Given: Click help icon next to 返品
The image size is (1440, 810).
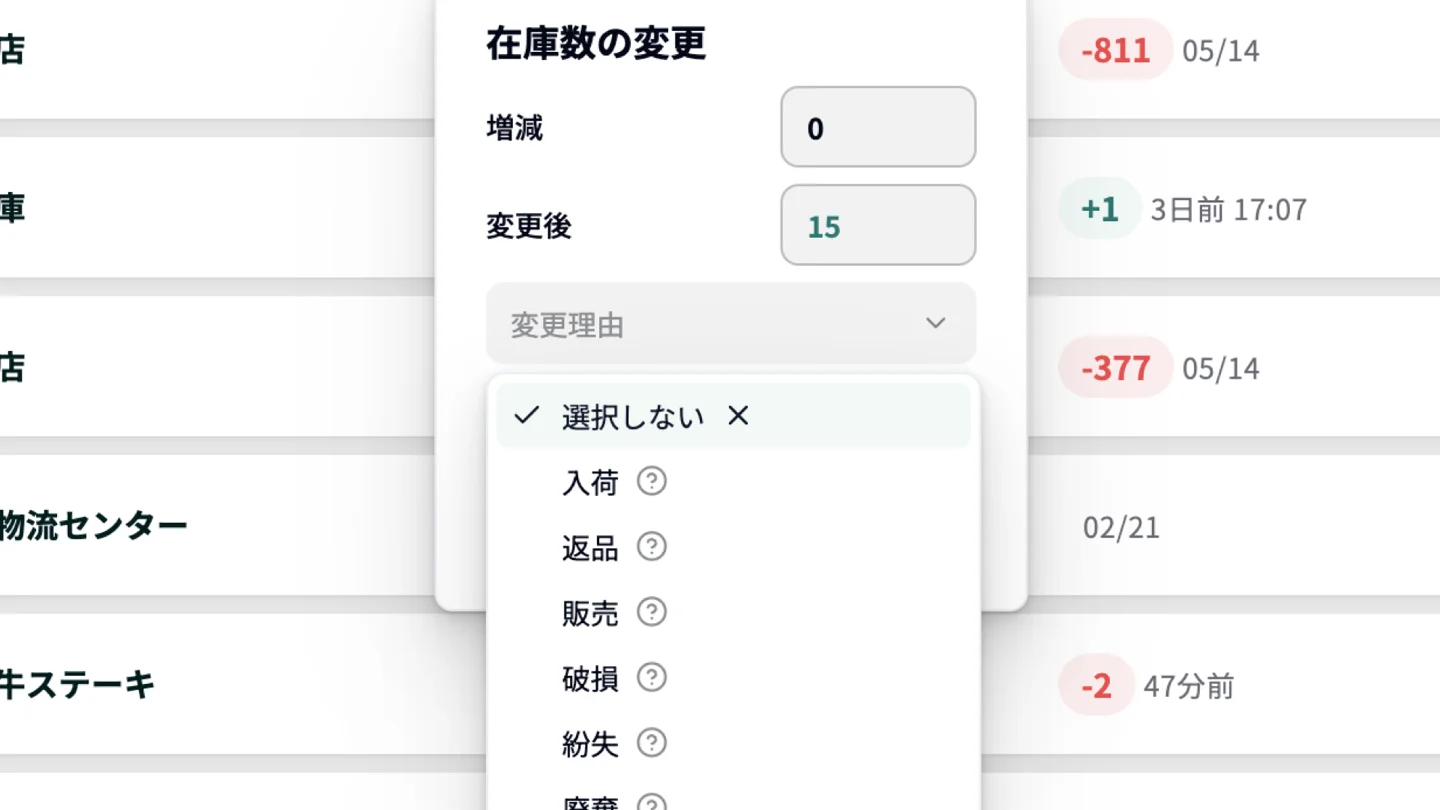Looking at the screenshot, I should tap(652, 547).
